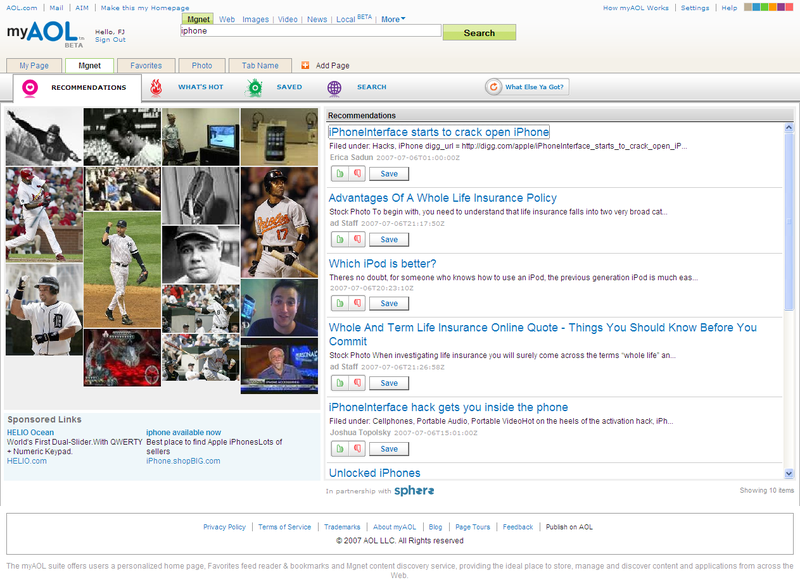The height and width of the screenshot is (580, 800).
Task: Click the recommendations scrollbar down arrow
Action: coord(789,473)
